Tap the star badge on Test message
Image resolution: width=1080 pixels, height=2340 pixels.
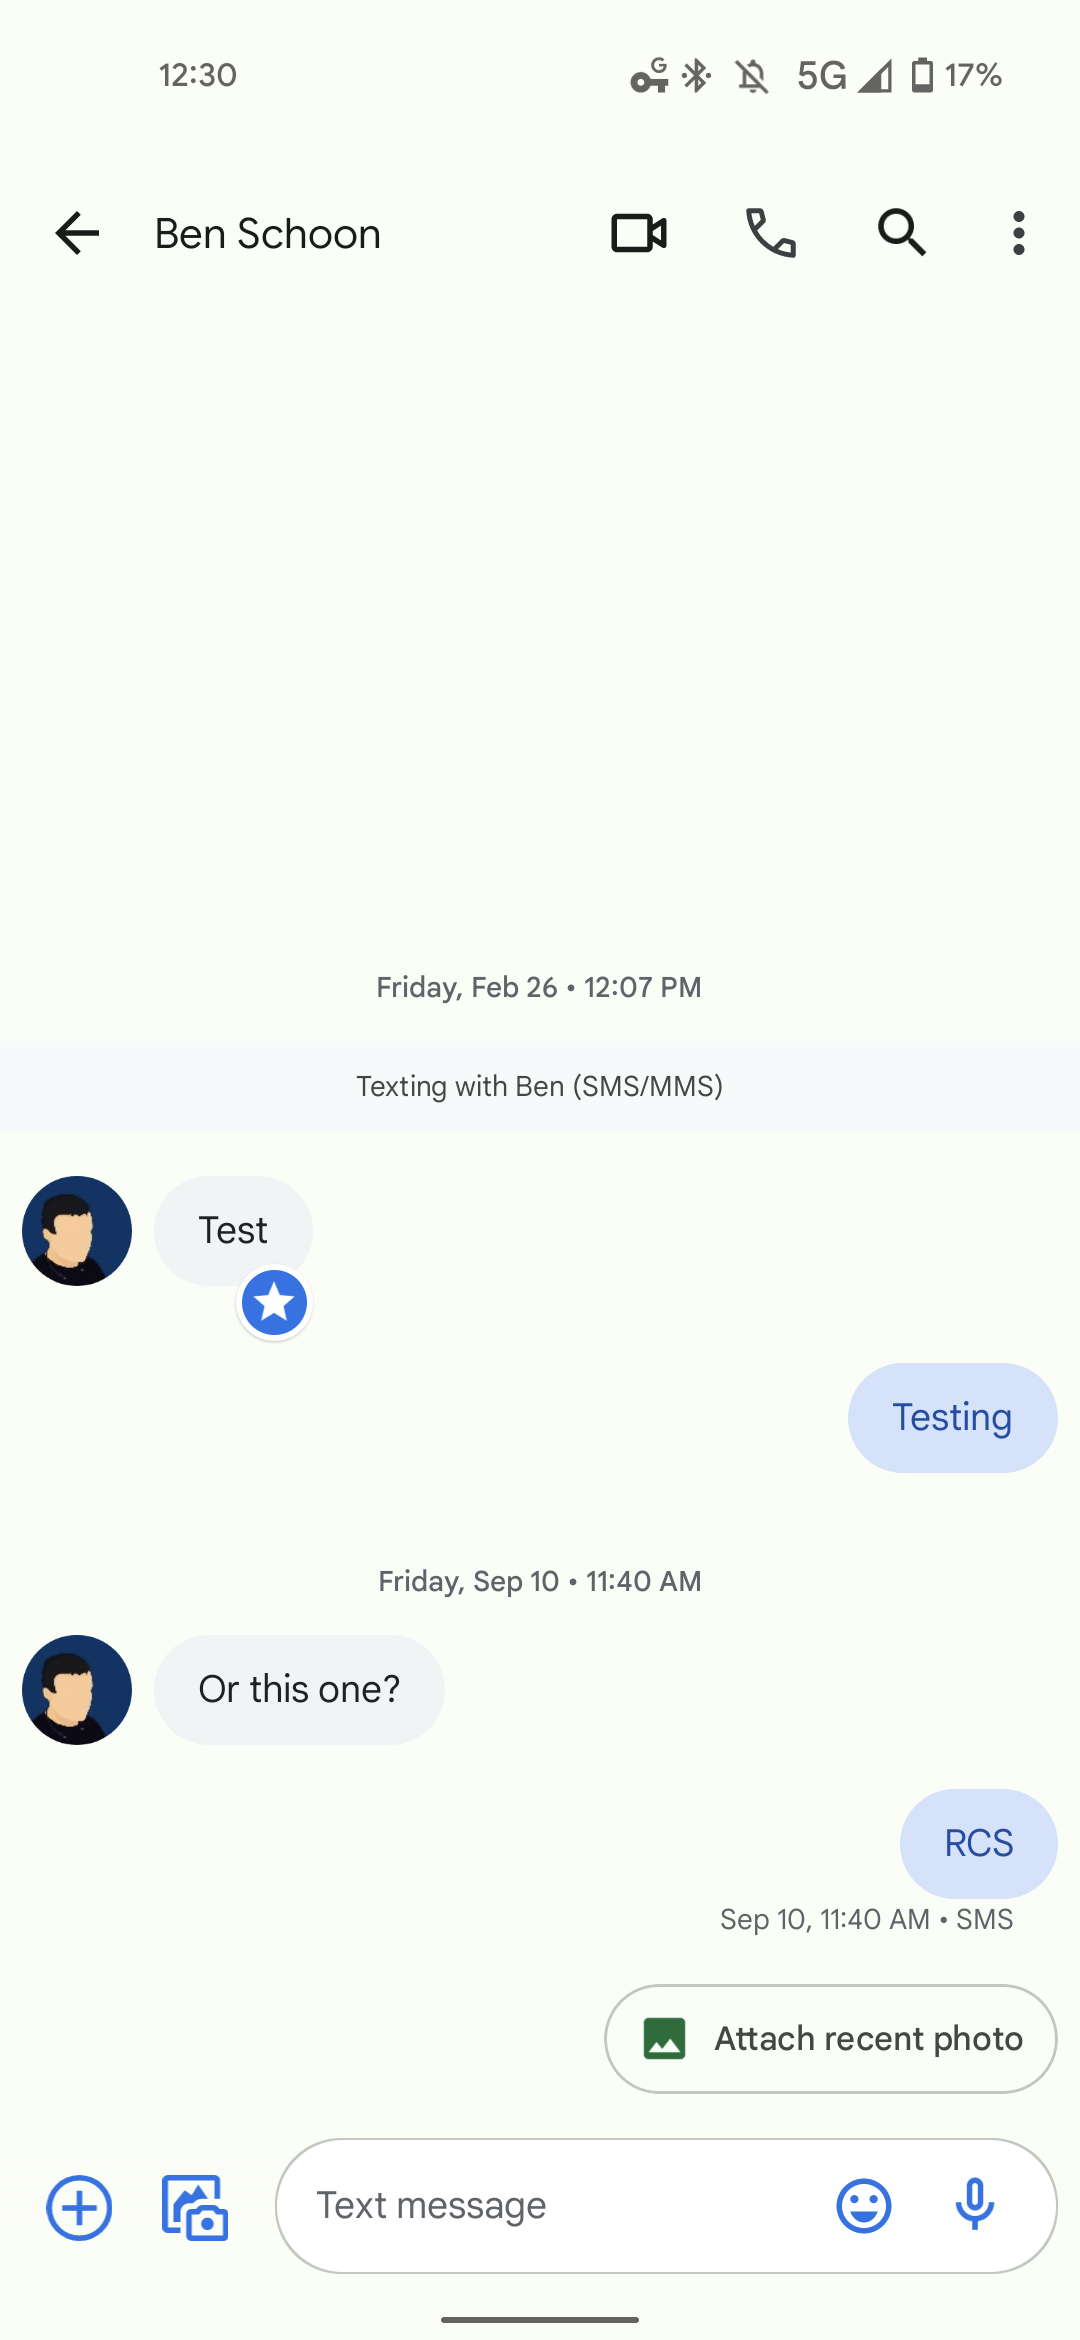coord(274,1303)
